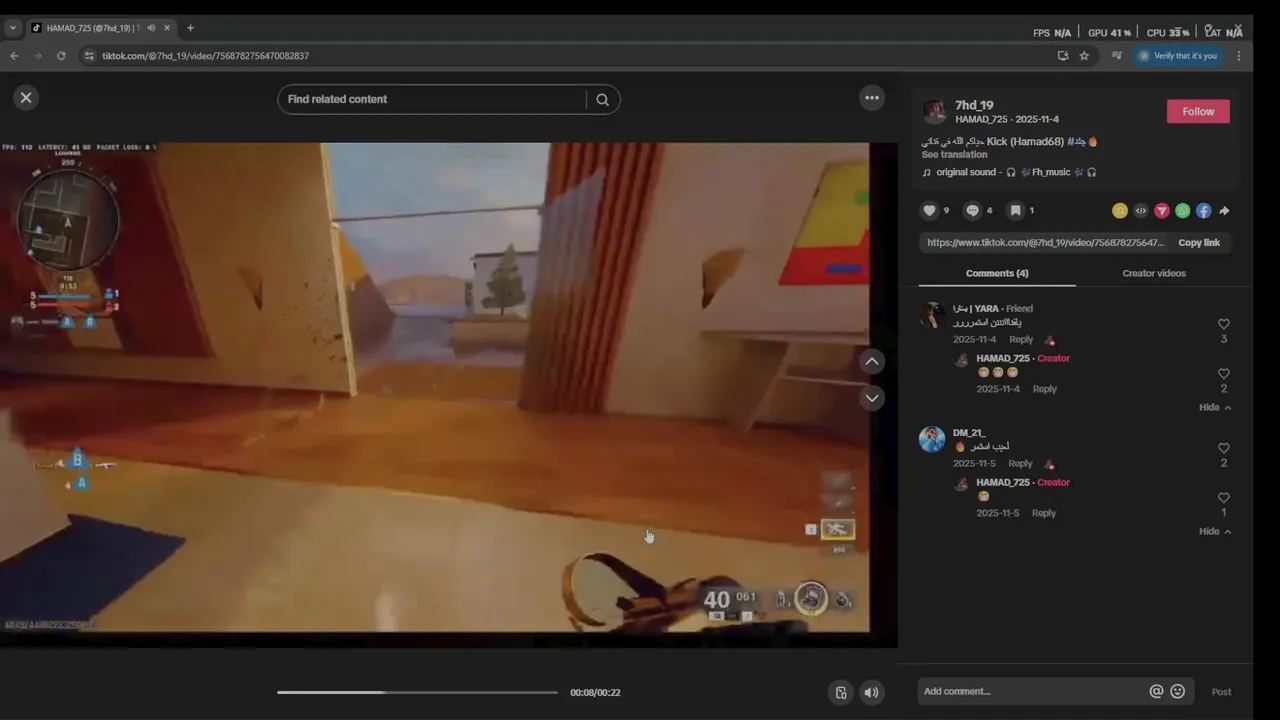The image size is (1280, 720).
Task: Reply to HAMAD_725's comment dated 2025-11-5
Action: pos(1043,513)
